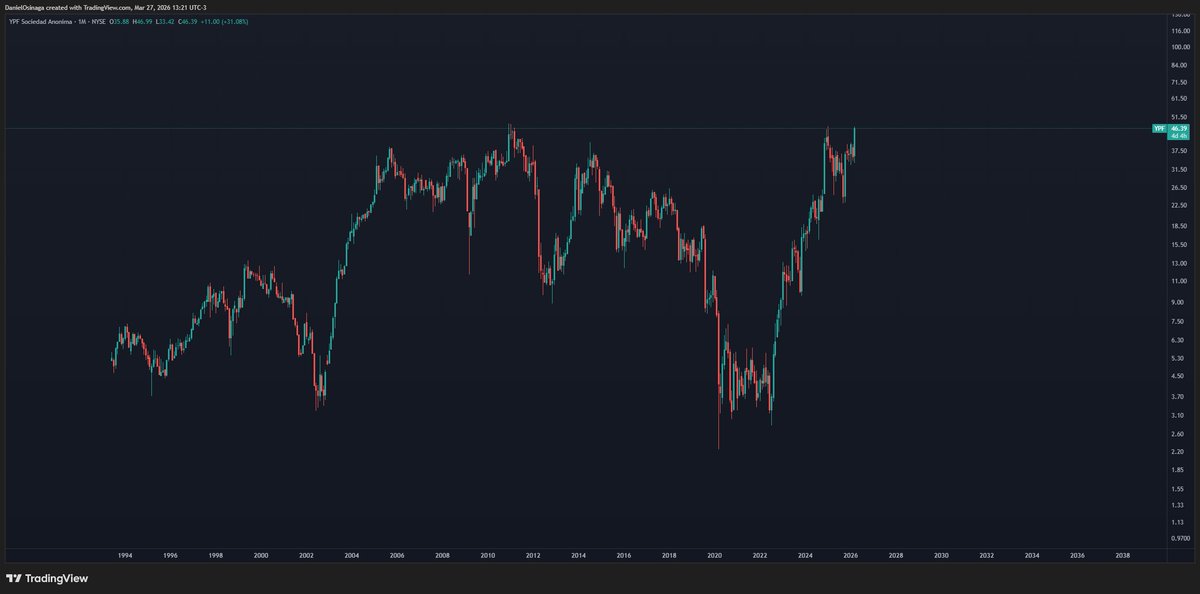Click the 2024 label on the time axis
Viewport: 1200px width, 594px height.
805,555
